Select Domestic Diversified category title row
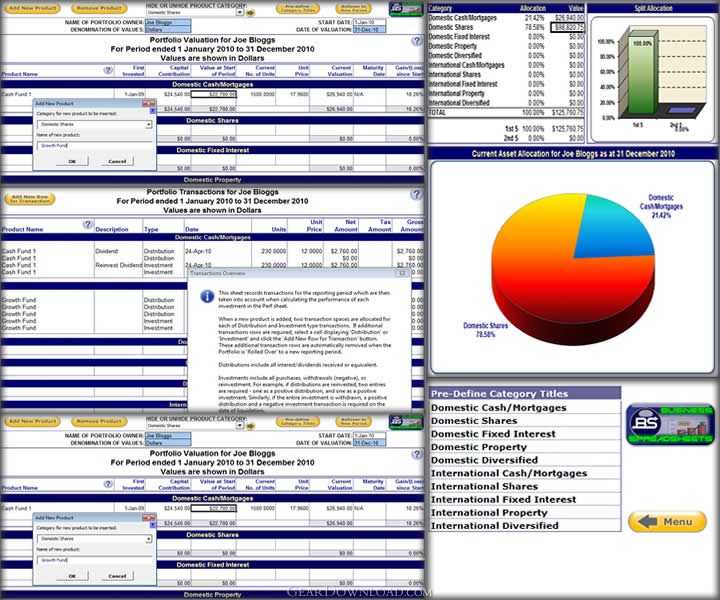The width and height of the screenshot is (720, 600). coord(525,460)
